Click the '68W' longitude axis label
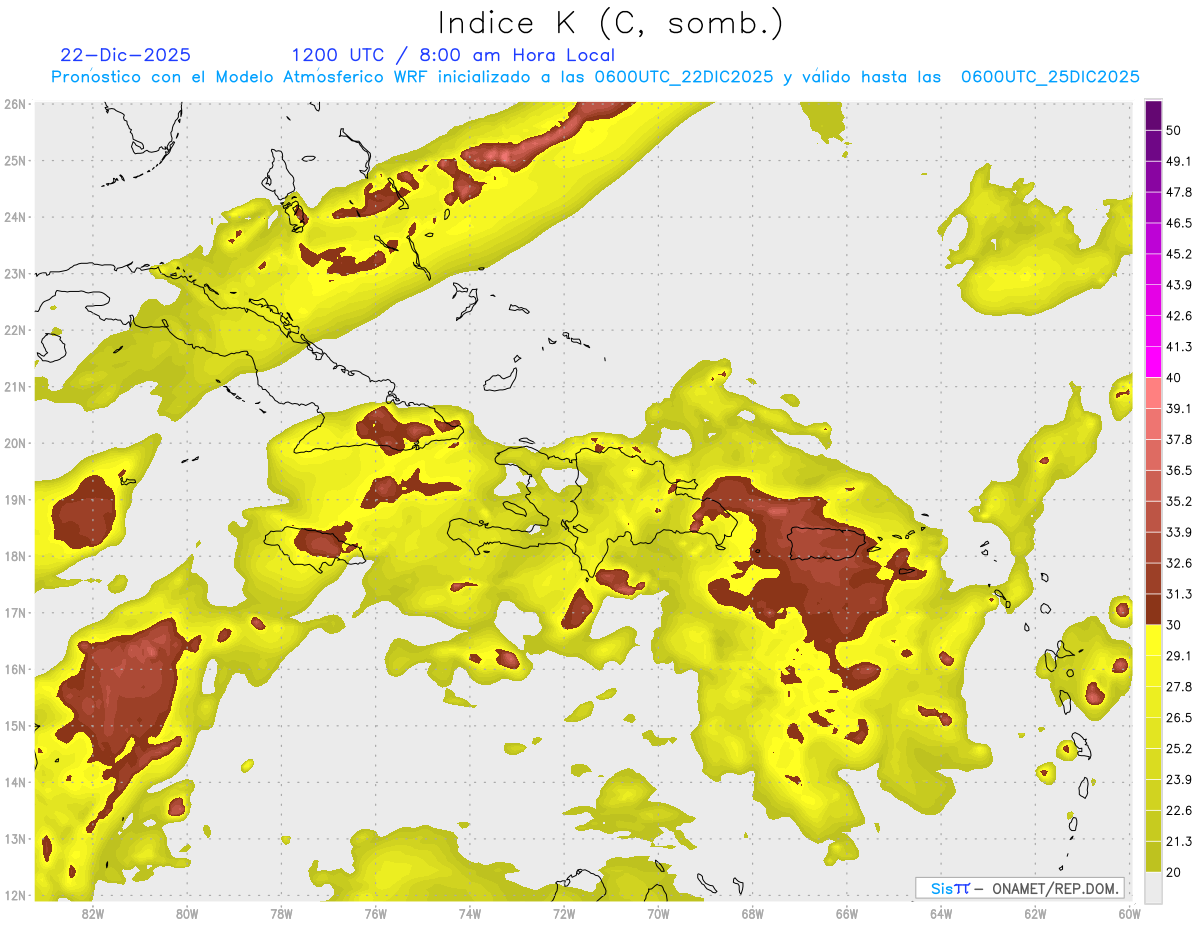The width and height of the screenshot is (1200, 927). (x=752, y=914)
